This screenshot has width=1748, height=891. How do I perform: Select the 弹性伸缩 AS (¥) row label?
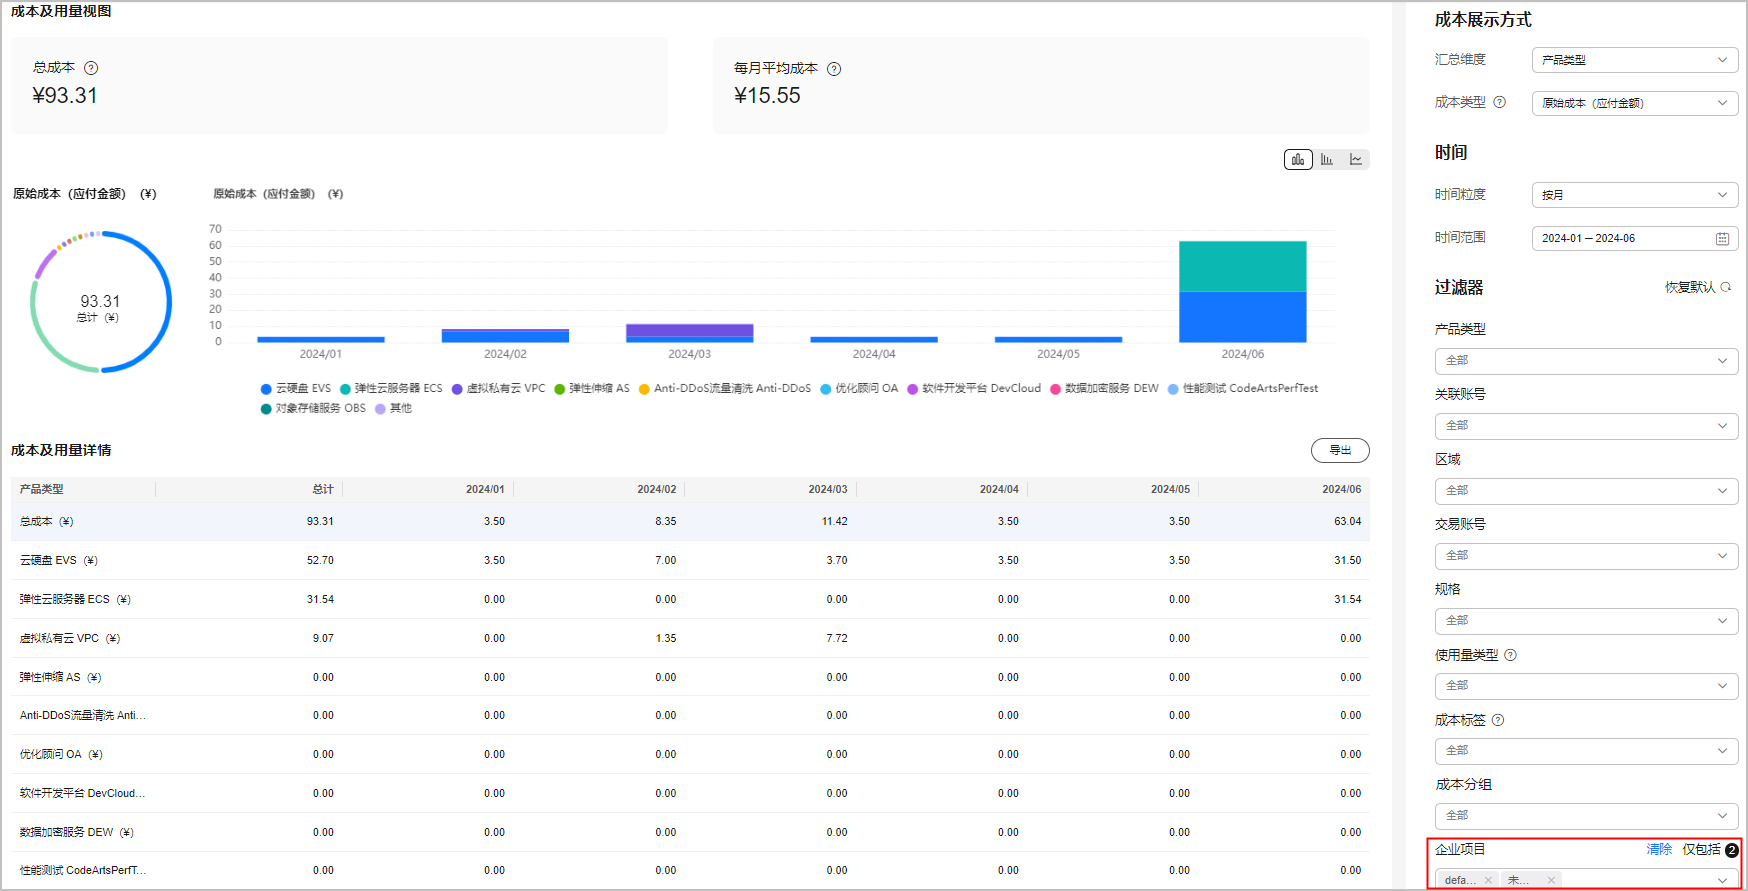pyautogui.click(x=61, y=678)
